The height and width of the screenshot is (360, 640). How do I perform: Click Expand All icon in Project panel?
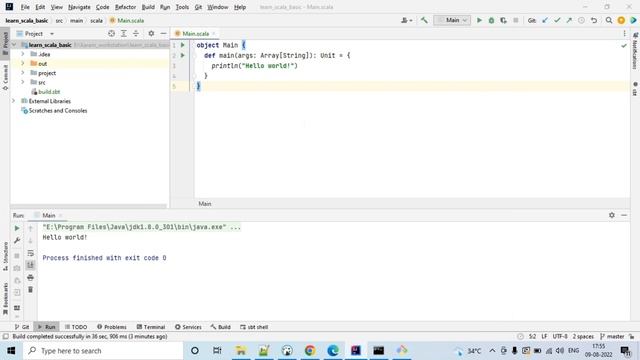[x=124, y=33]
